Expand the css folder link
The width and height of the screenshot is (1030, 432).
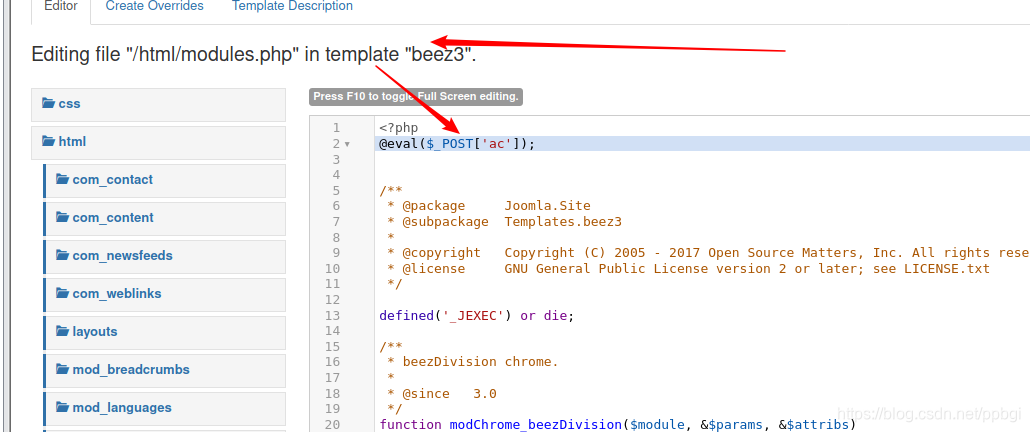tap(158, 105)
